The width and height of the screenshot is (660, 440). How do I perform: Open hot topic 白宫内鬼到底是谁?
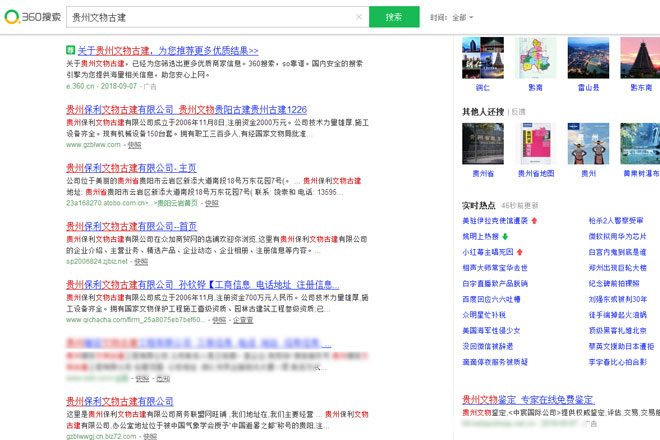click(x=617, y=252)
